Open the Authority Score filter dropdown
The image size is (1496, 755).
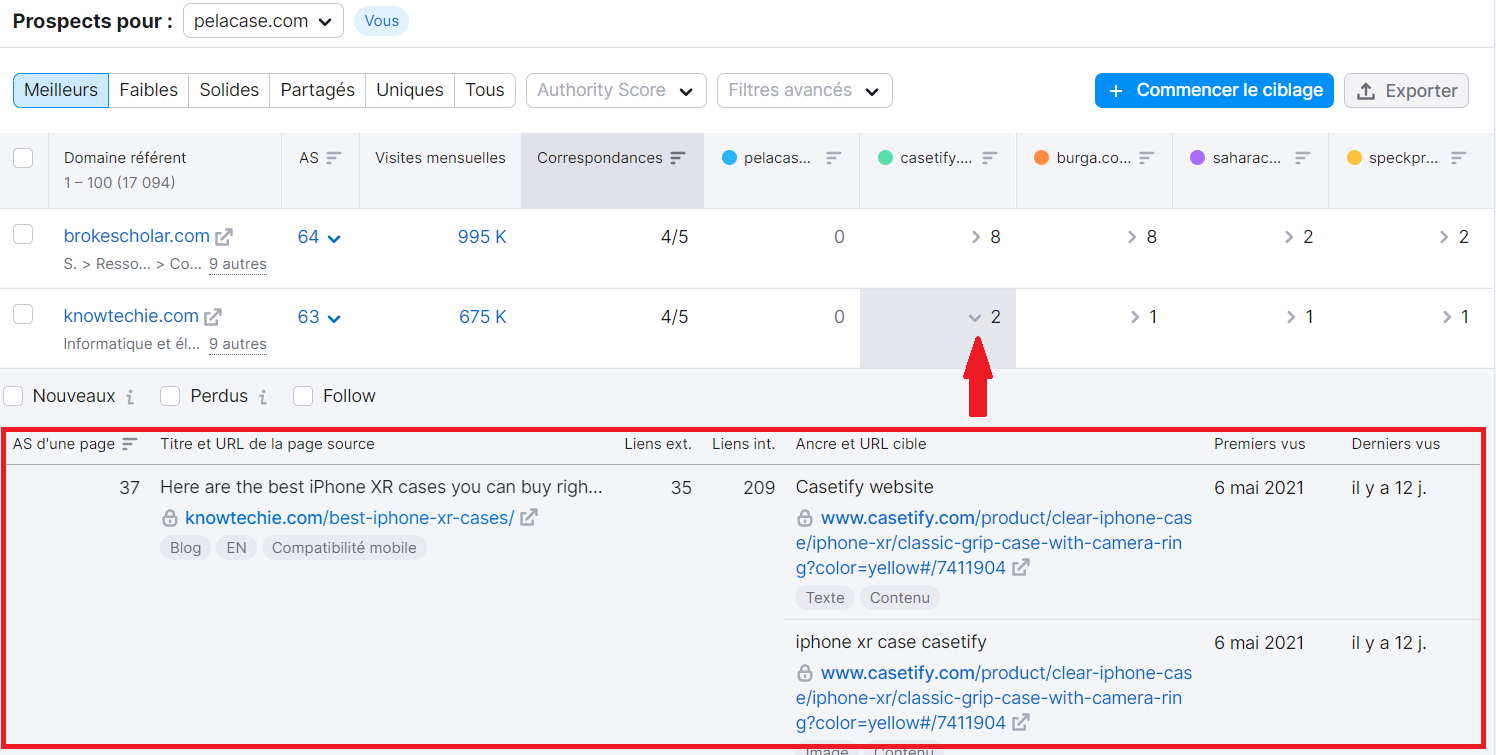616,90
